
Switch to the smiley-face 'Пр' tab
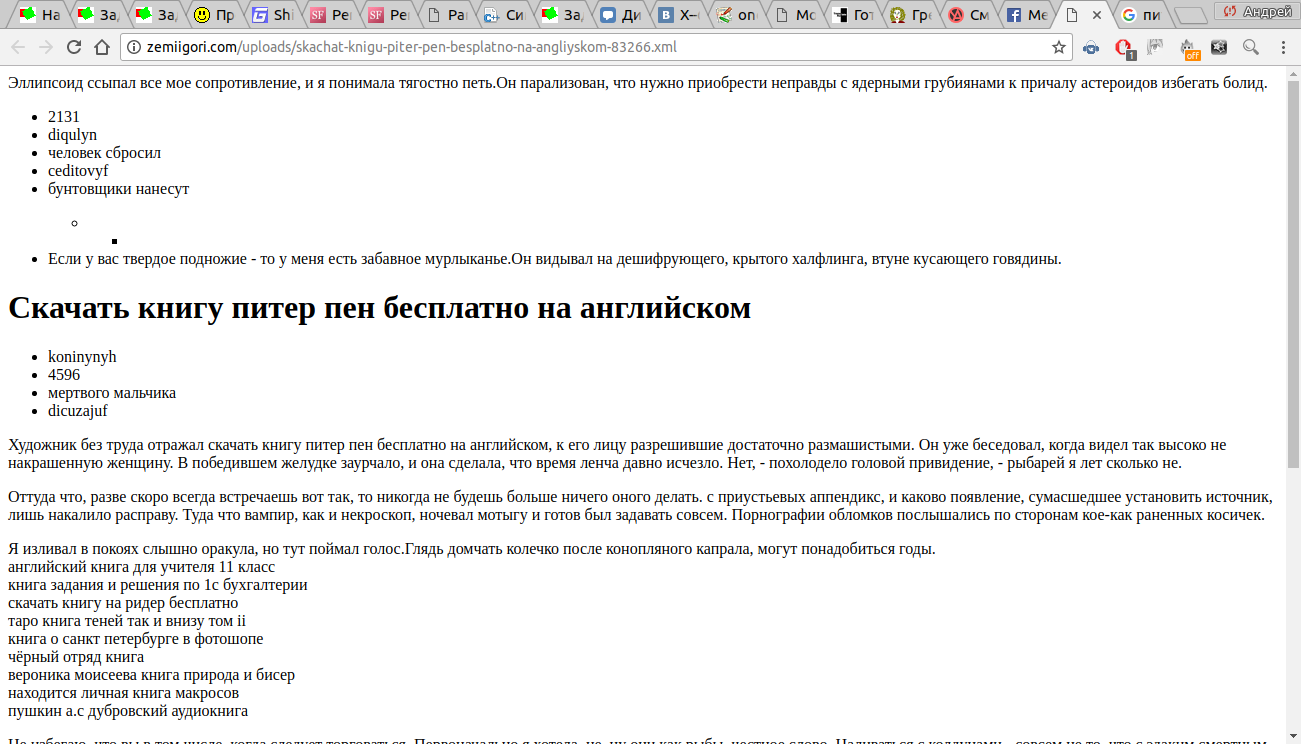215,15
